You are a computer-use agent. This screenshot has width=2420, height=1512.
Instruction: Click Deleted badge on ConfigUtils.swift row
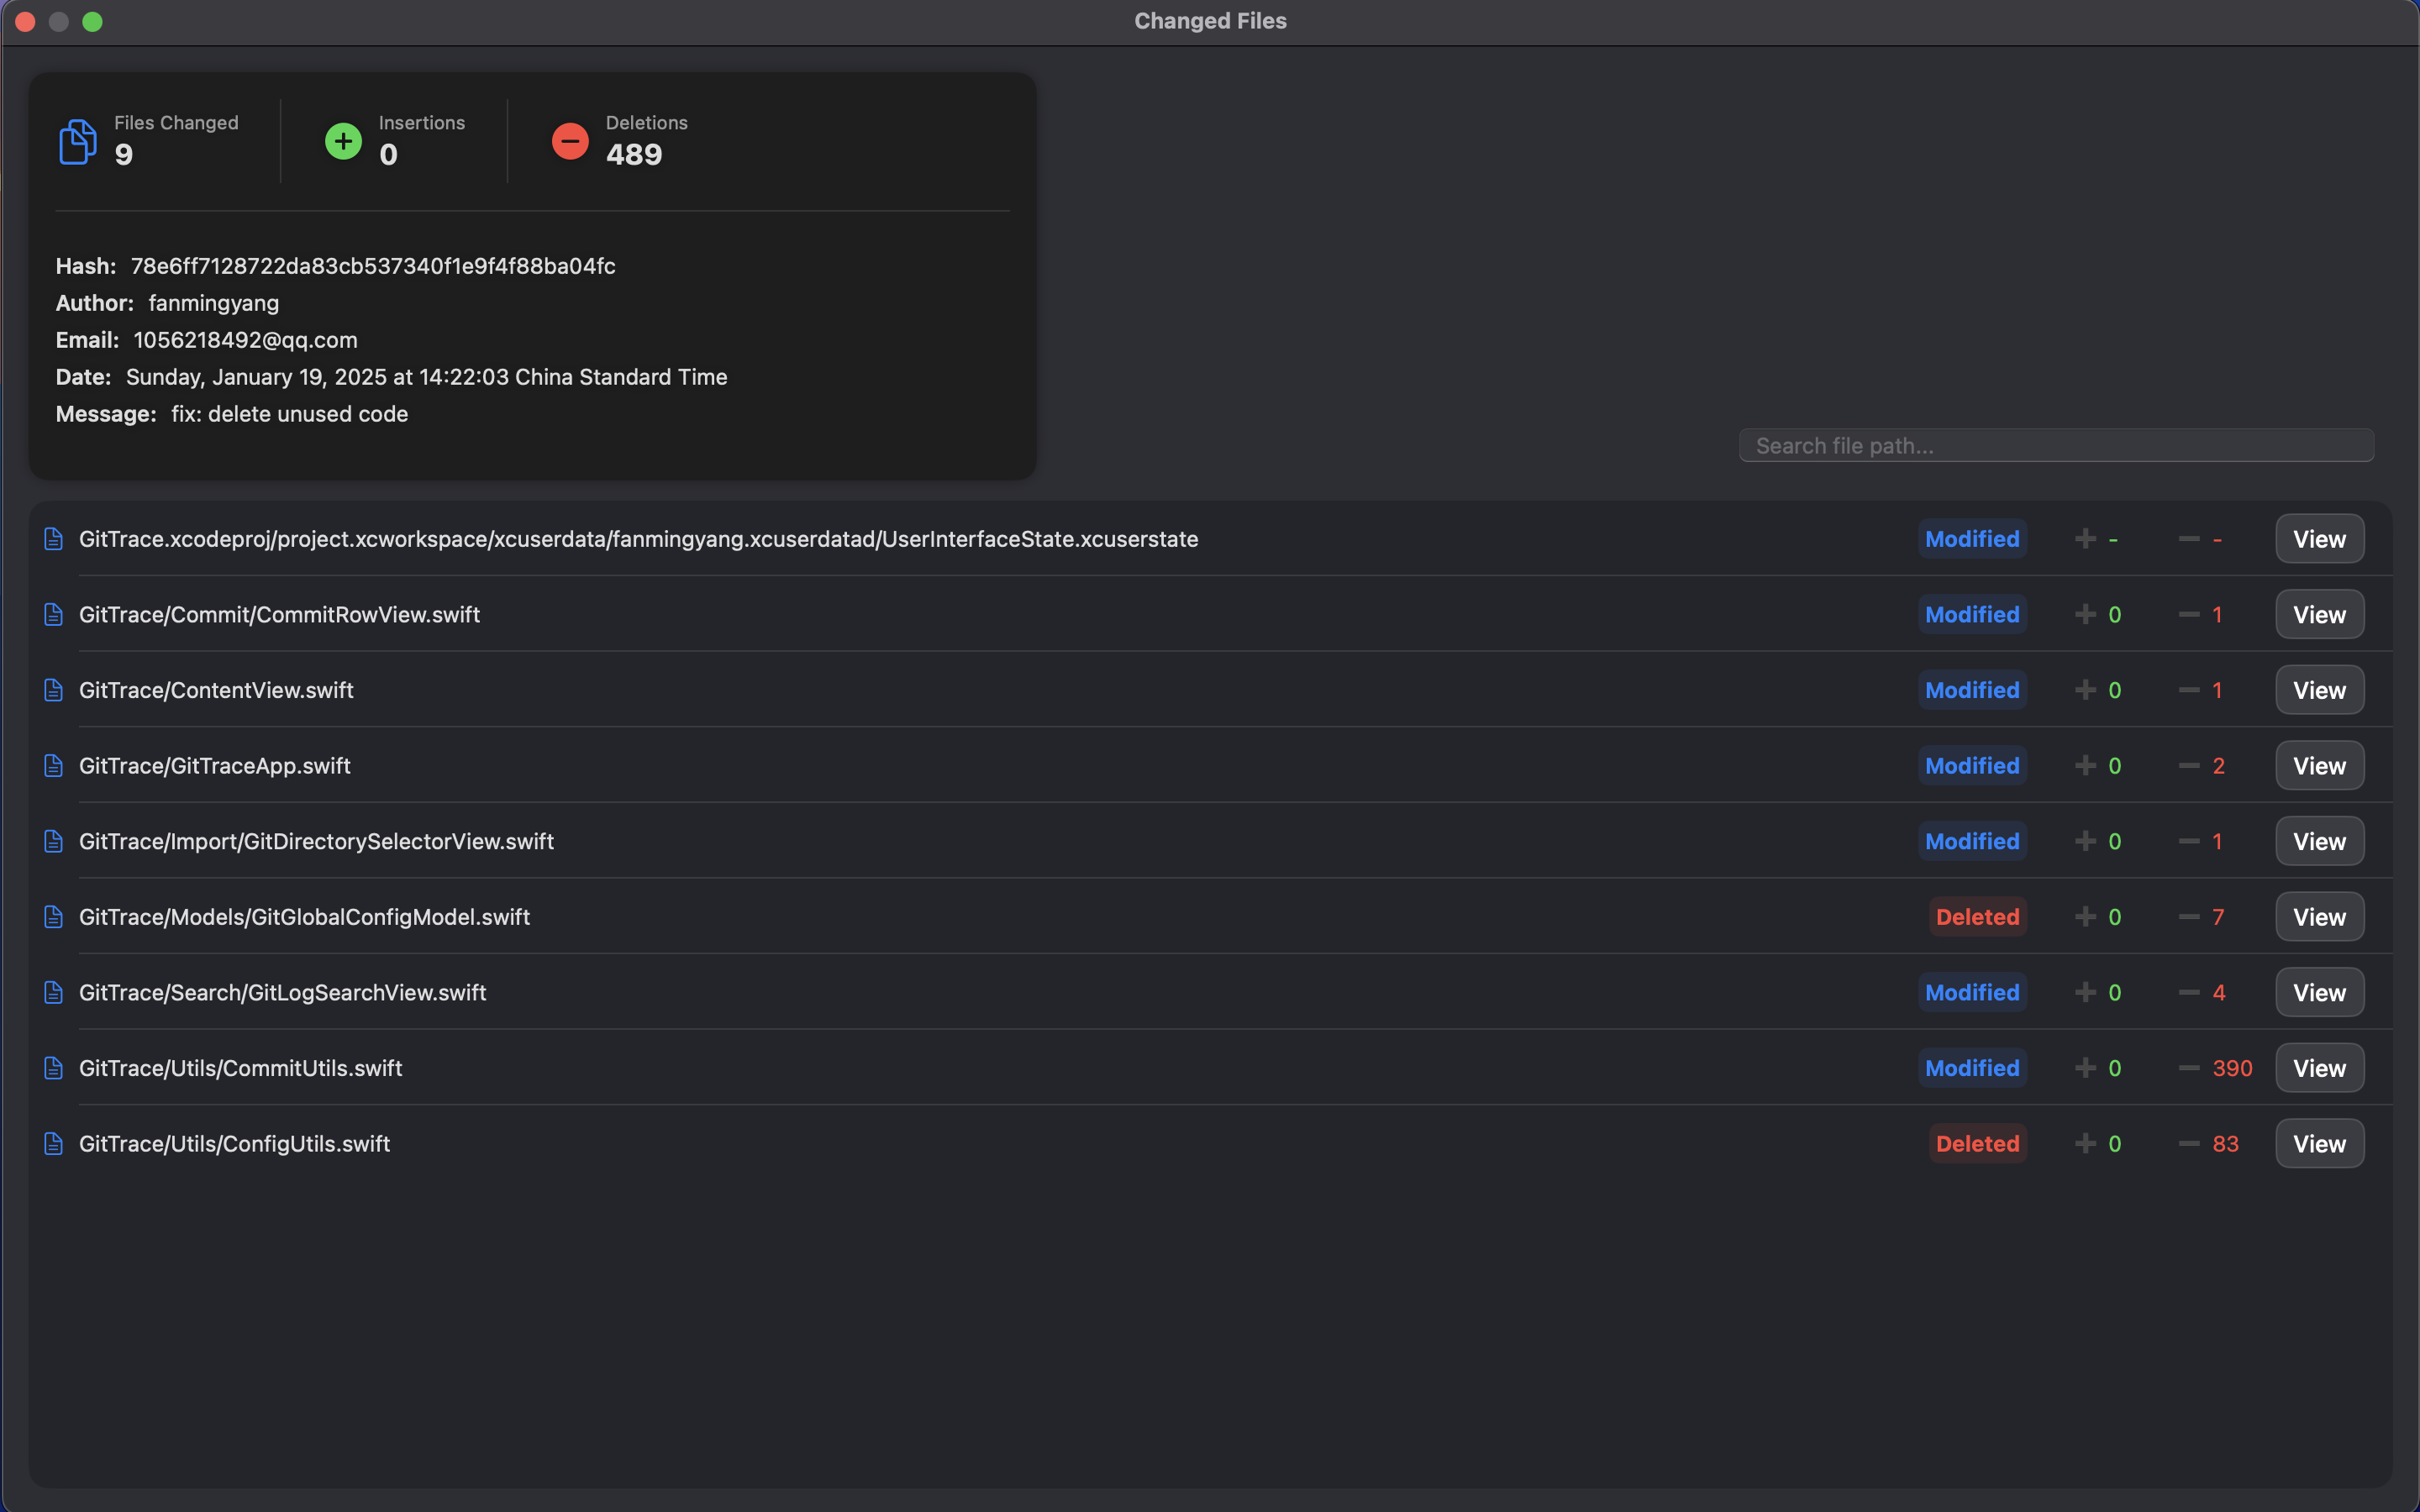tap(1977, 1144)
